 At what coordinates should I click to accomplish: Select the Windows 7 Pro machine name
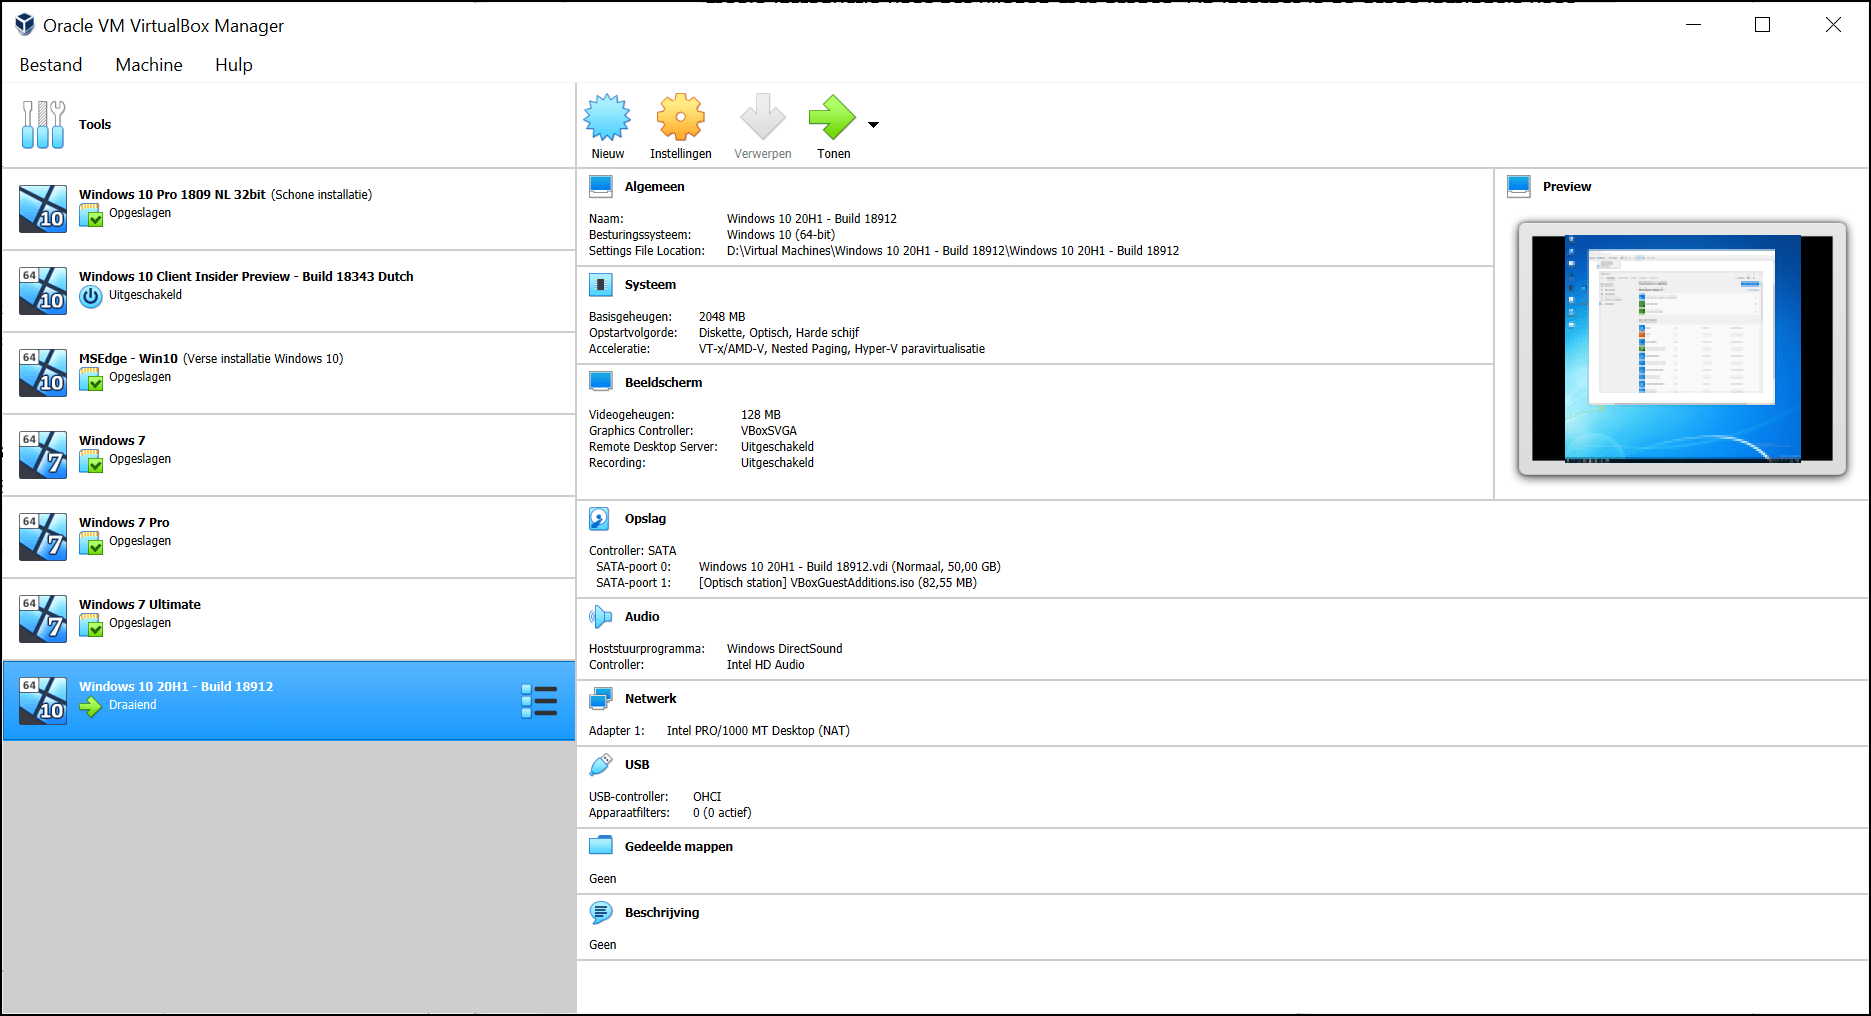click(x=124, y=523)
